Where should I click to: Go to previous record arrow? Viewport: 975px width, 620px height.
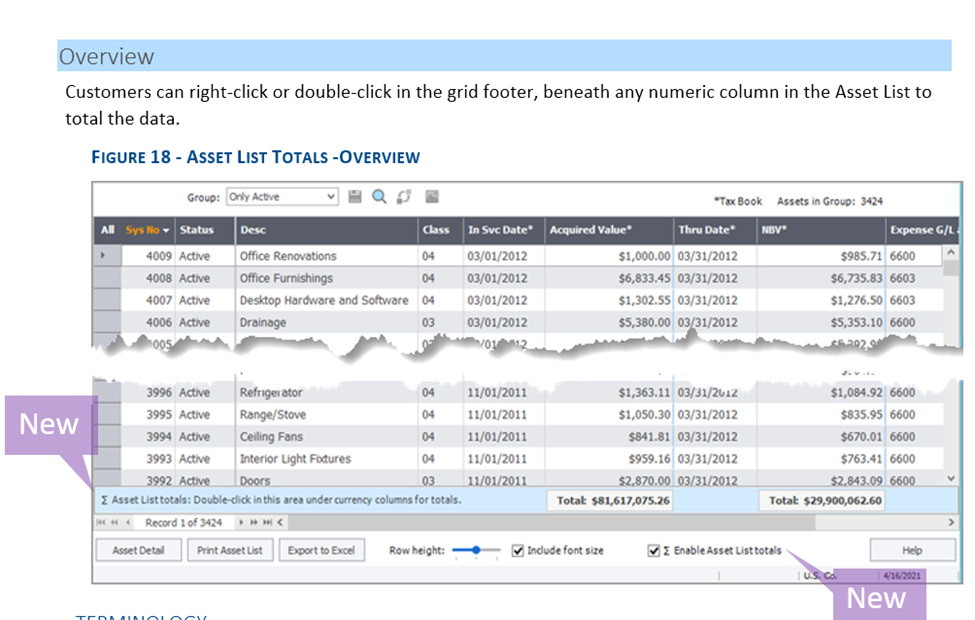(127, 522)
